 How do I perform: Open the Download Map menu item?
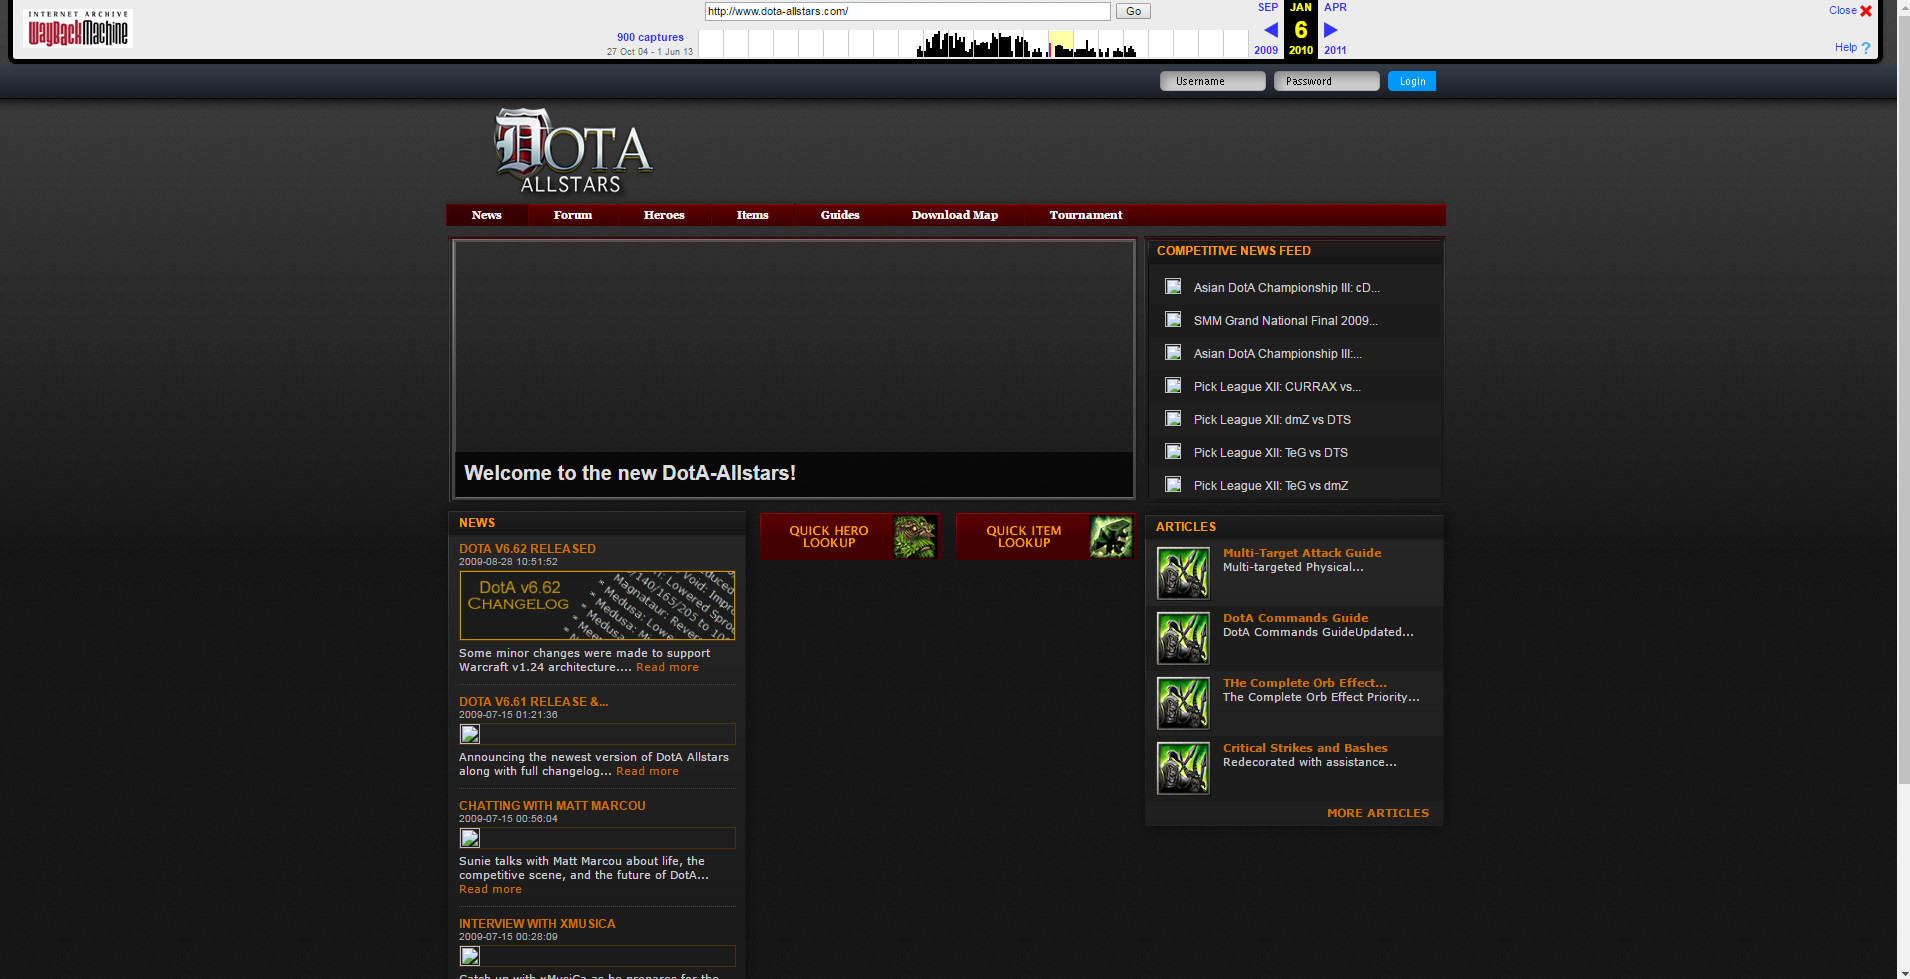[x=955, y=215]
